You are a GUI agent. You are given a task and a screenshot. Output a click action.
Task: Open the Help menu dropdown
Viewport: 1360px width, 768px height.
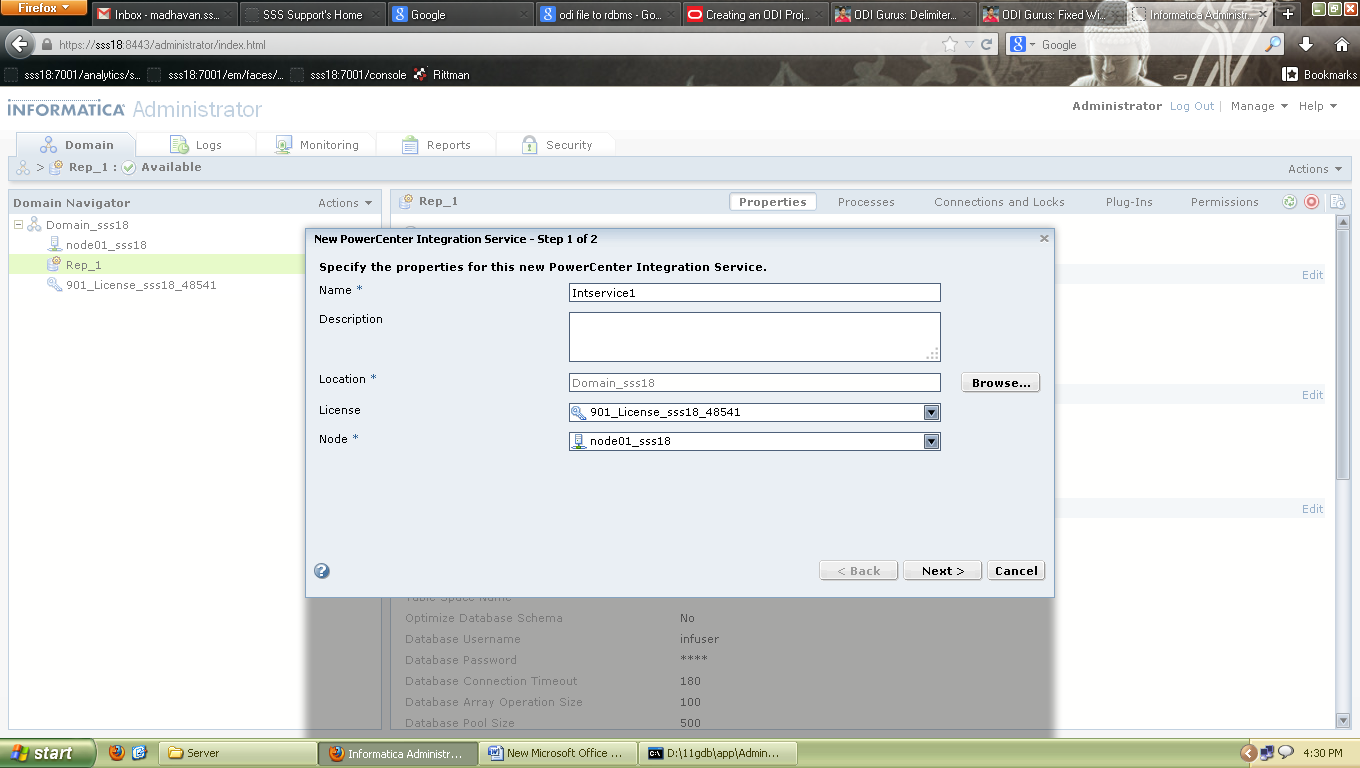pyautogui.click(x=1318, y=106)
